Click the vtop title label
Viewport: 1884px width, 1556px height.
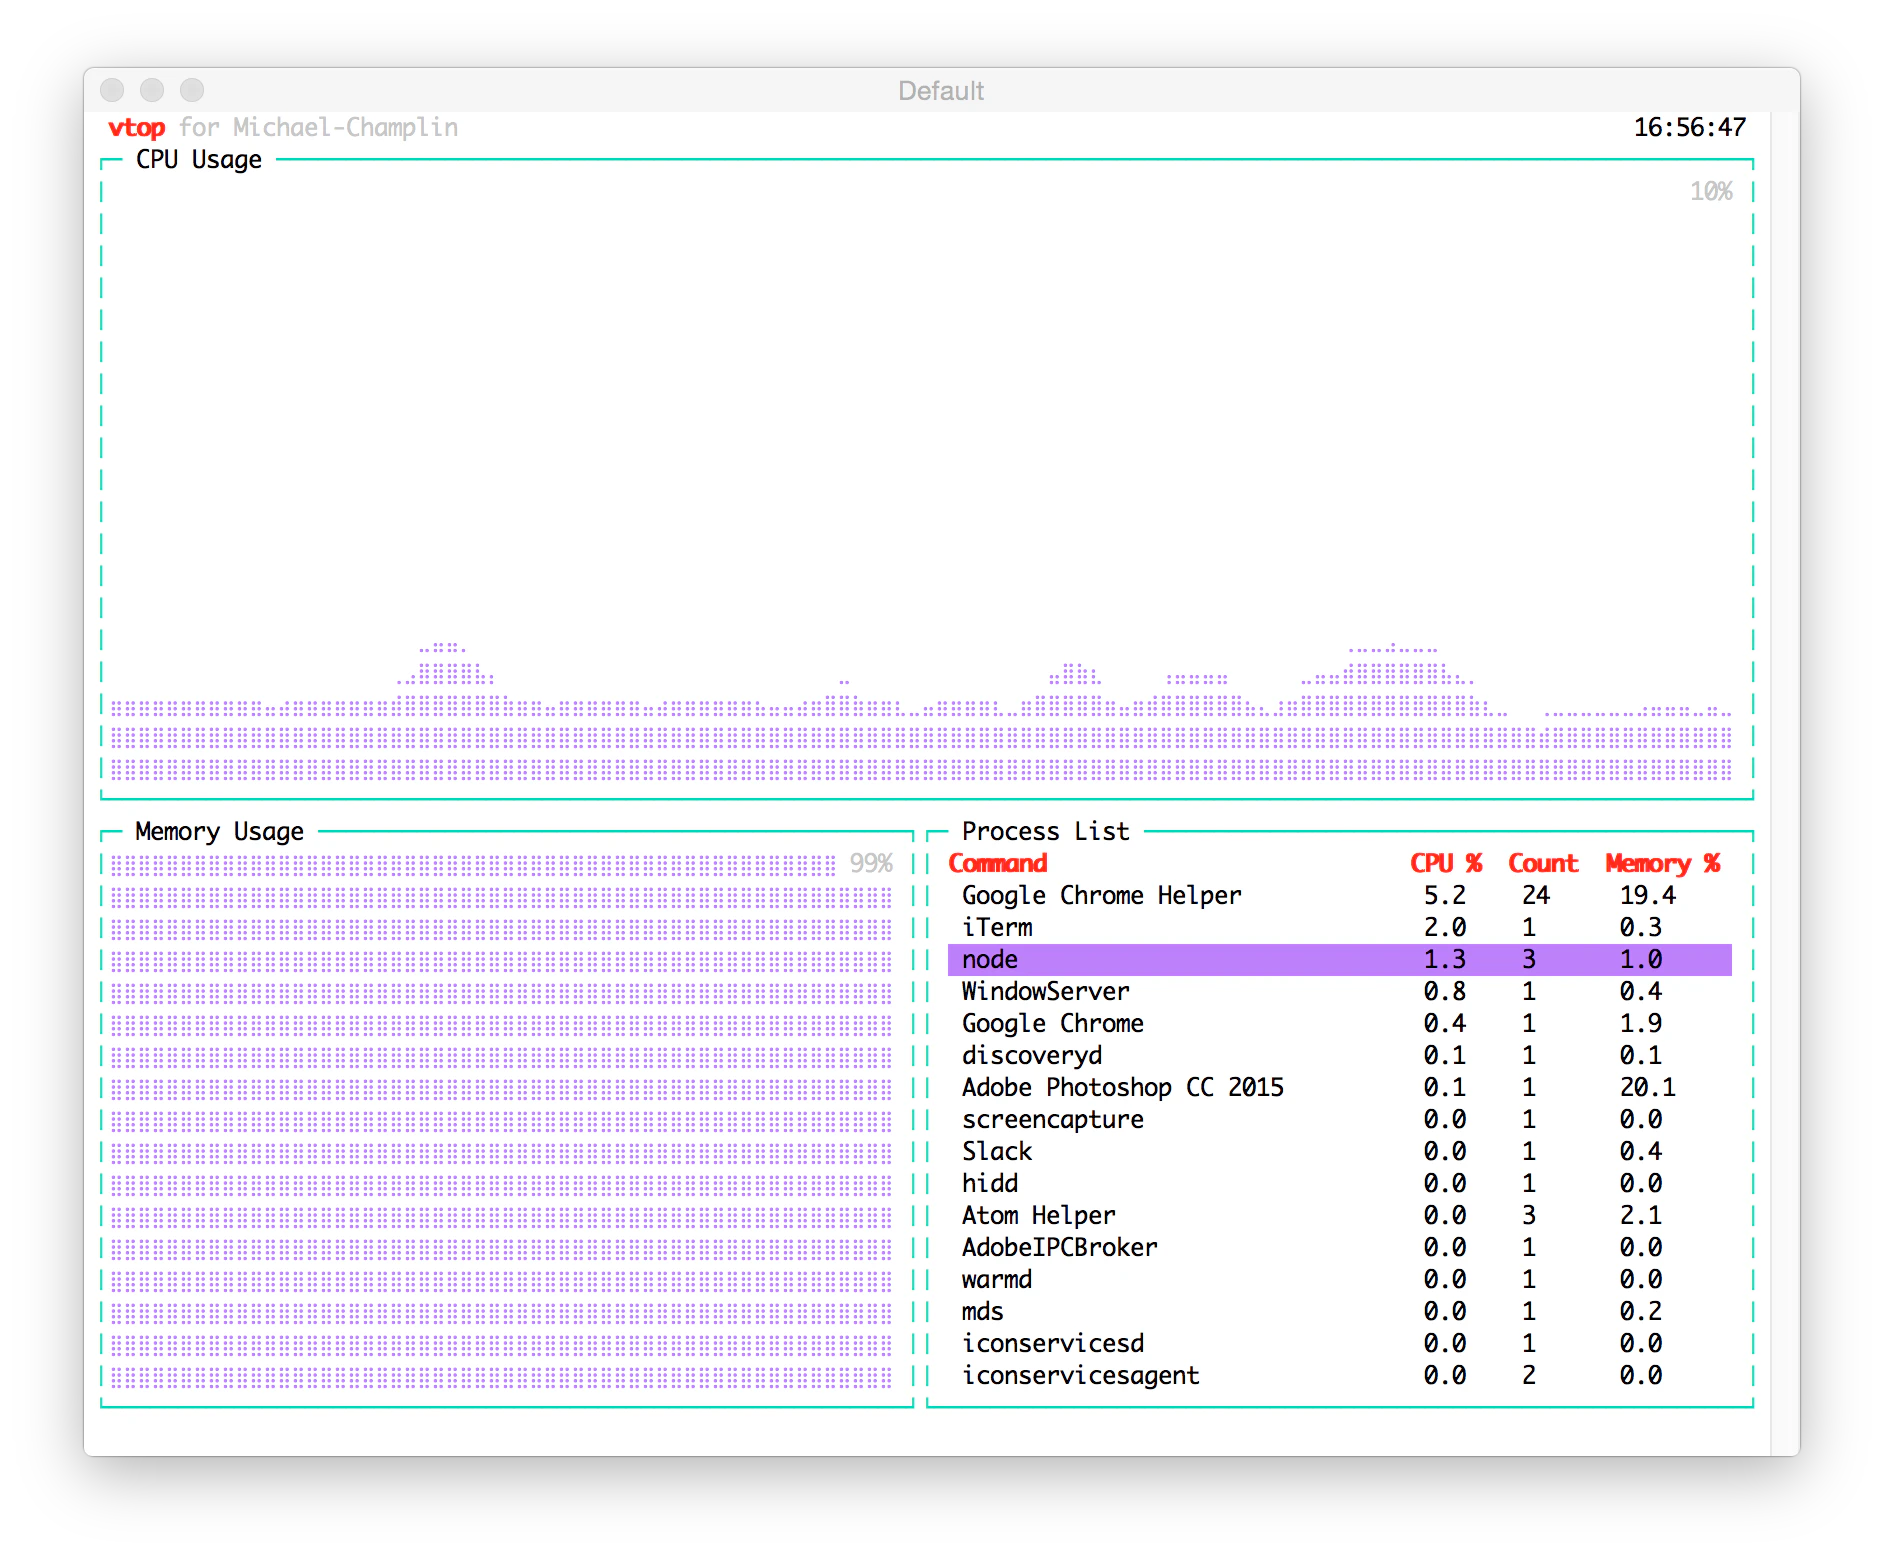(x=137, y=128)
